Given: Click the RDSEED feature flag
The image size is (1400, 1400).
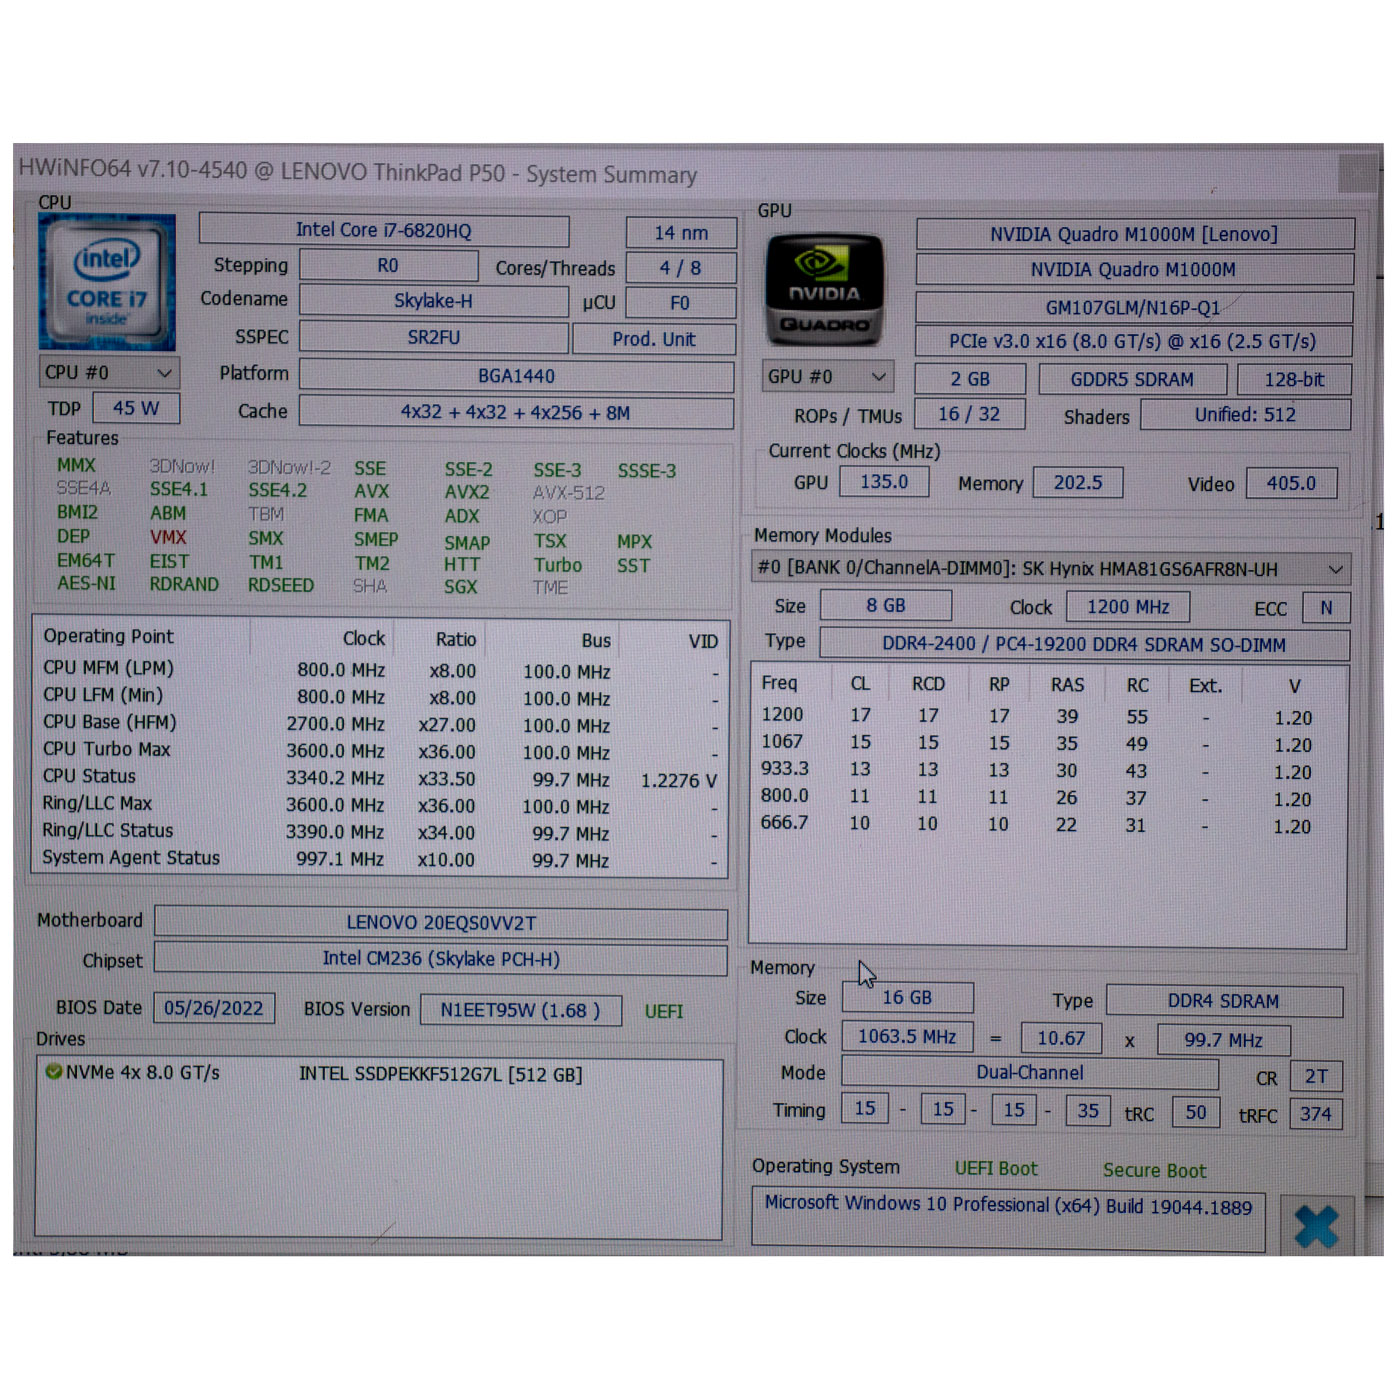Looking at the screenshot, I should click(281, 585).
